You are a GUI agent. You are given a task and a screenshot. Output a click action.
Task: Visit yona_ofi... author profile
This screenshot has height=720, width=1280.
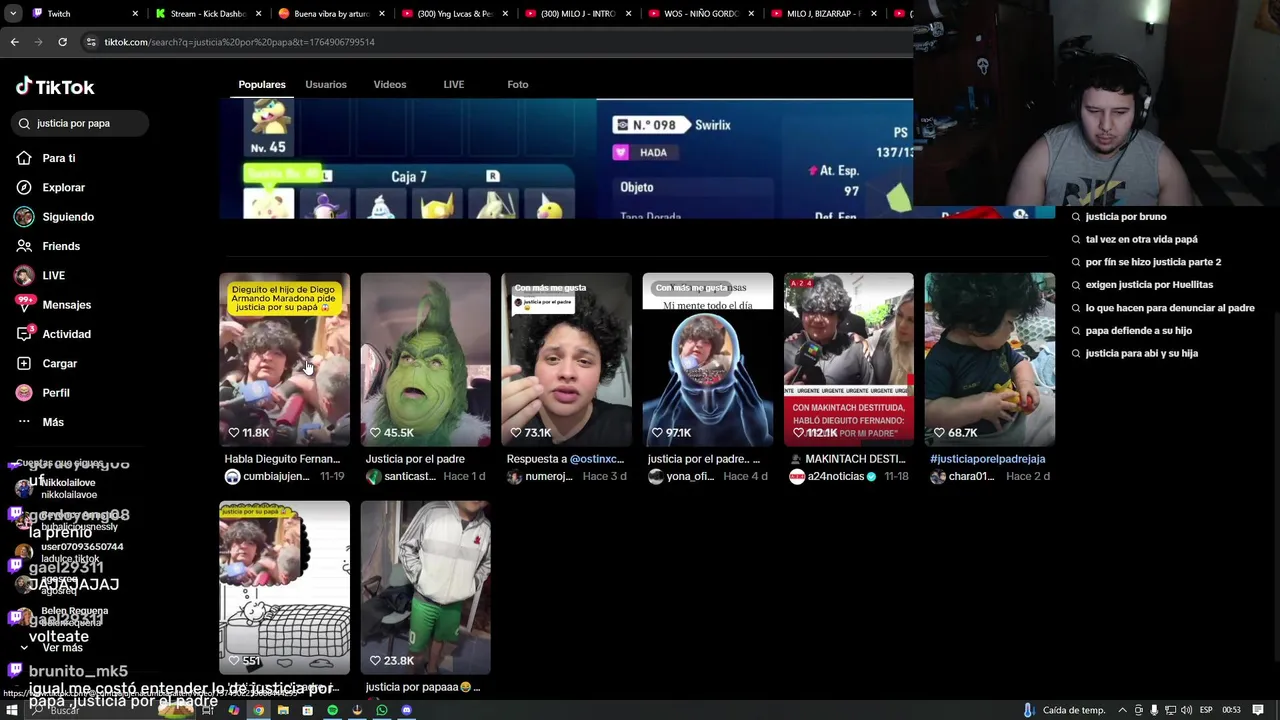click(681, 477)
